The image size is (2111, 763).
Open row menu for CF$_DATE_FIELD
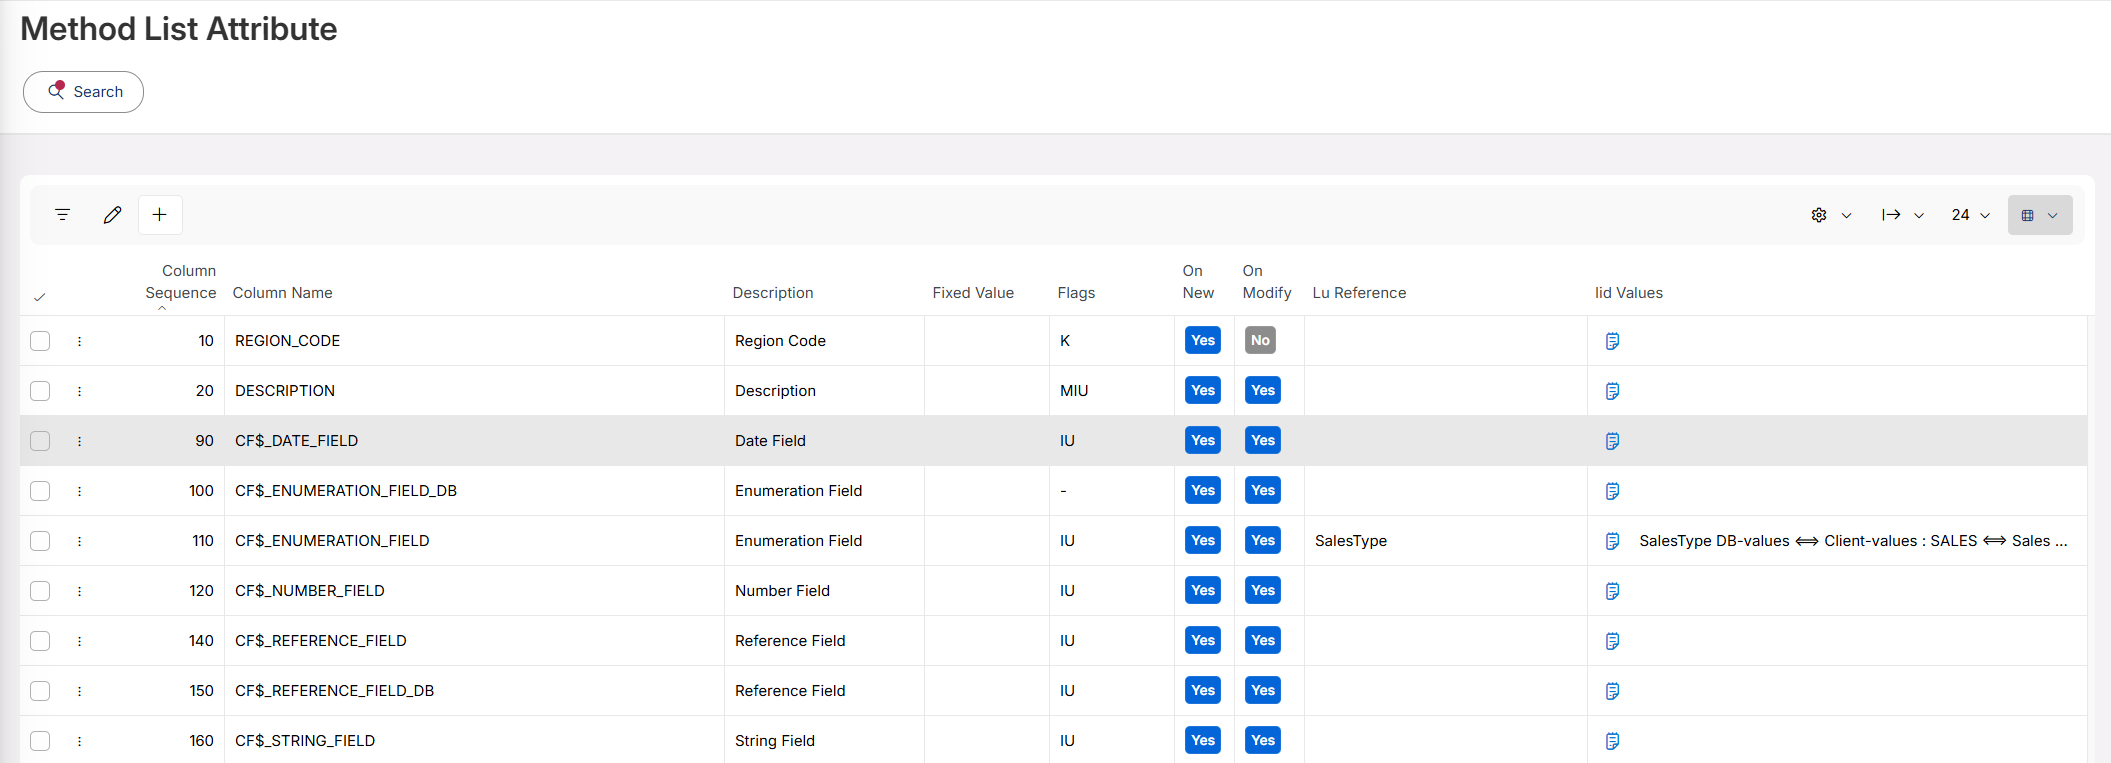coord(79,441)
